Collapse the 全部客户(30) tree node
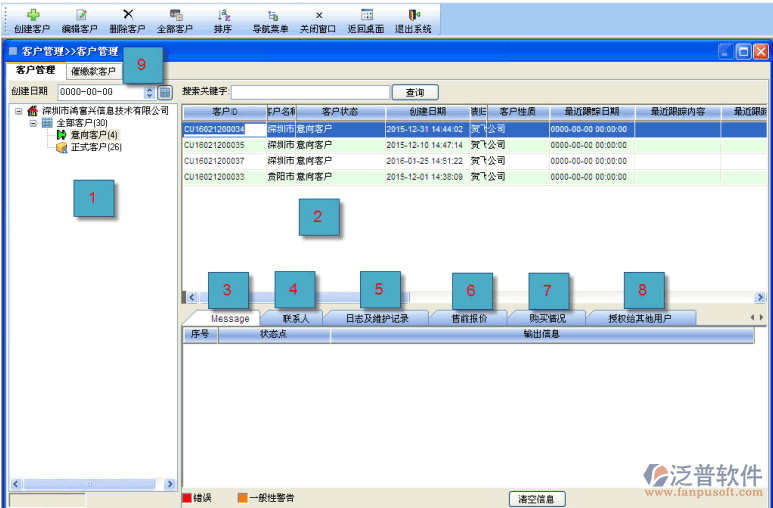 [33, 123]
